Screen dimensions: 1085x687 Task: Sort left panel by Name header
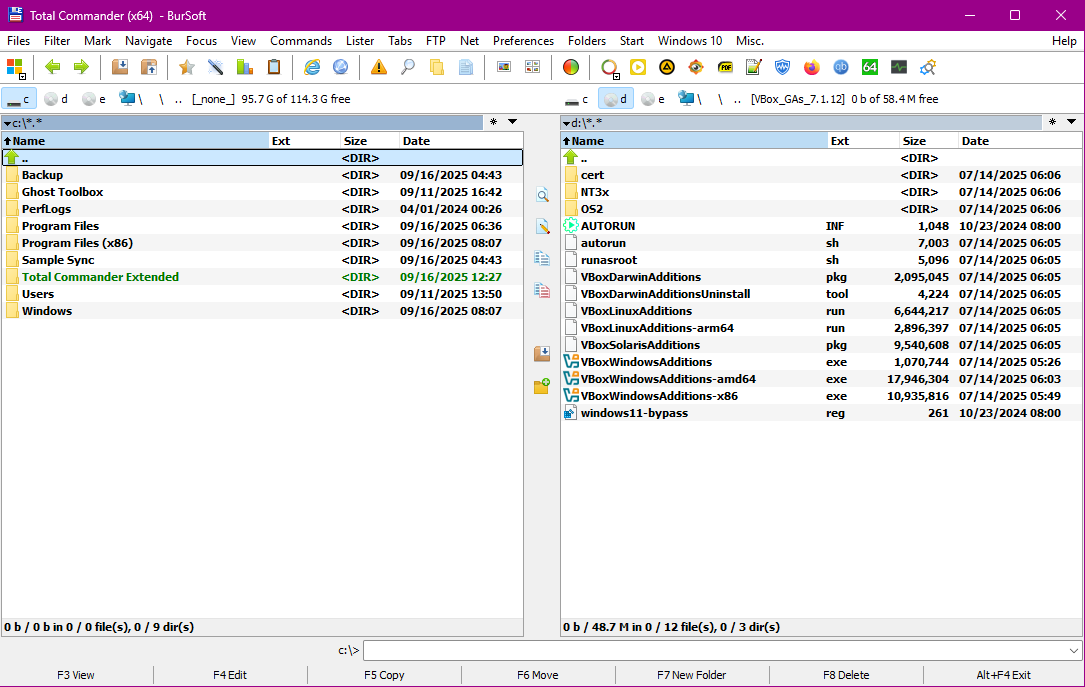[x=135, y=140]
